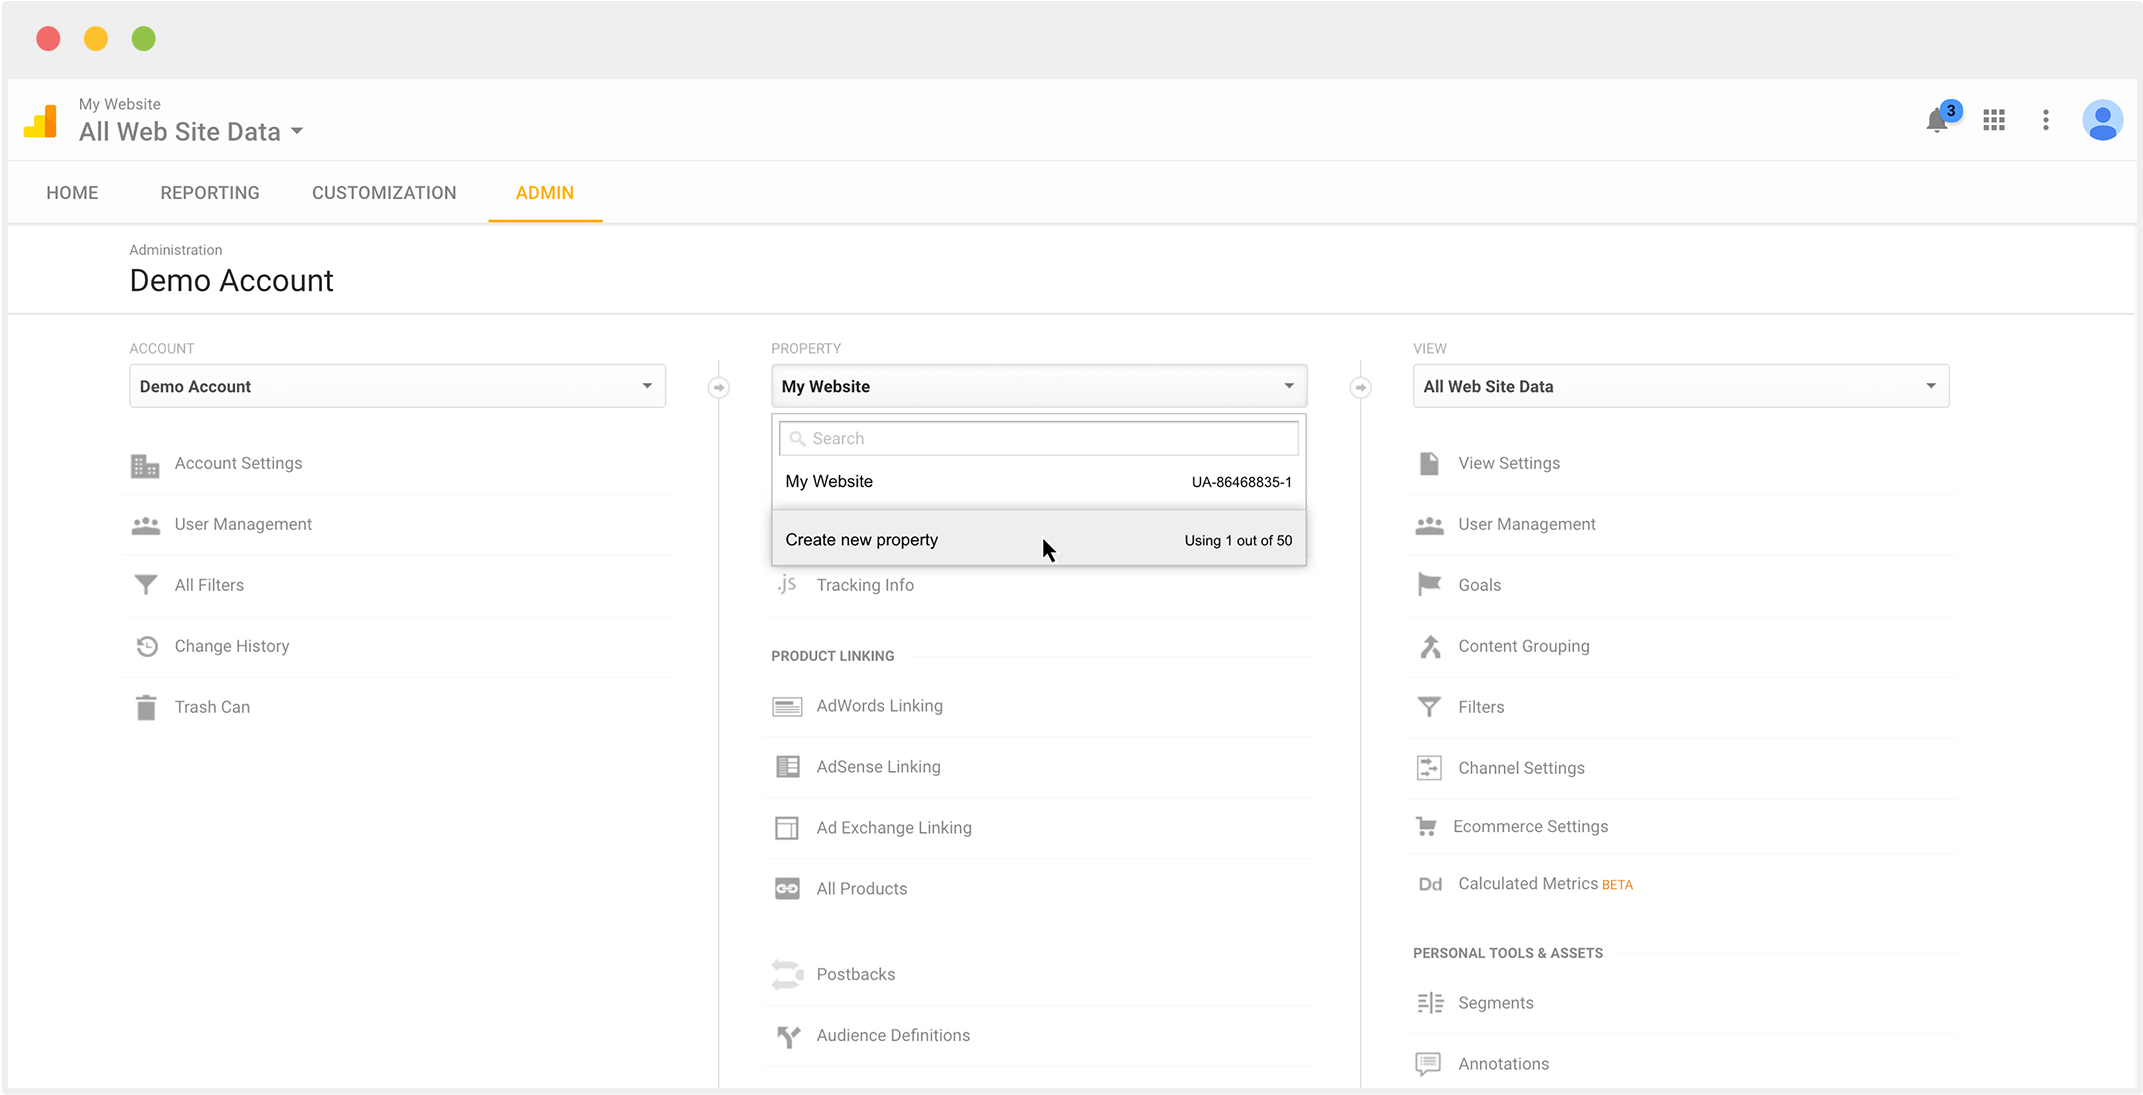The image size is (2143, 1095).
Task: Open the Demo Account dropdown
Action: click(397, 386)
